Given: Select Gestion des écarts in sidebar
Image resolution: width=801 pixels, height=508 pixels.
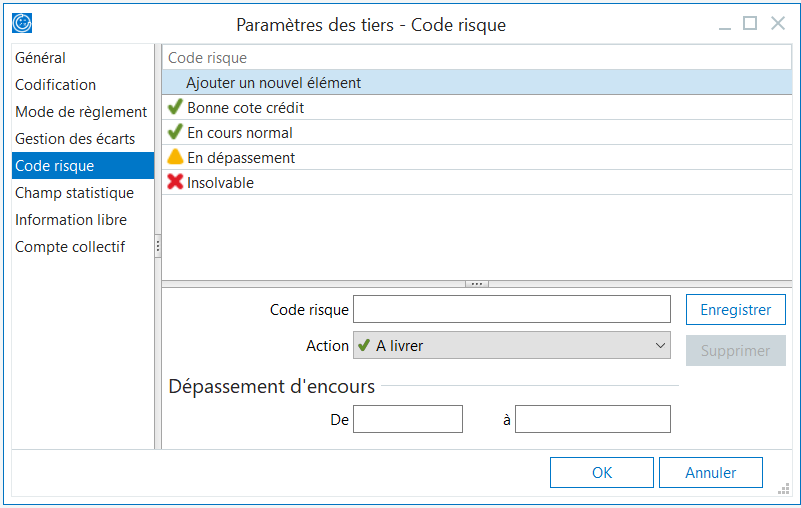Looking at the screenshot, I should [x=75, y=139].
